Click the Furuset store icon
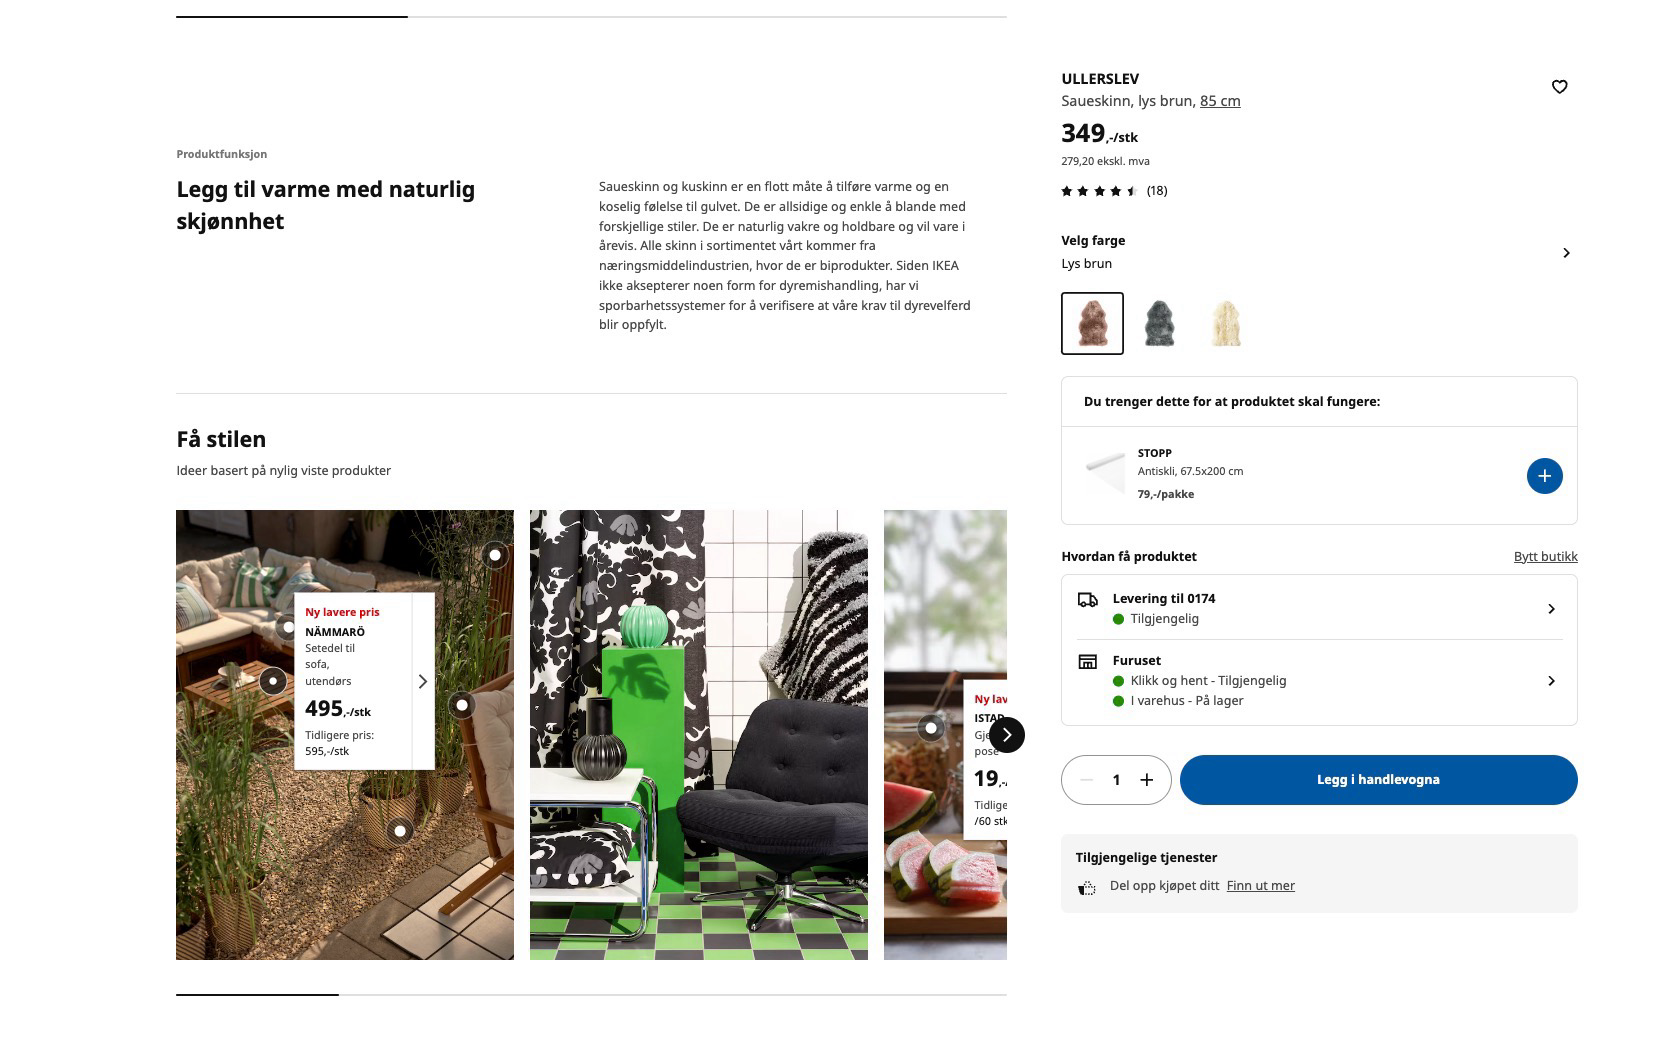The height and width of the screenshot is (1037, 1657). point(1087,661)
